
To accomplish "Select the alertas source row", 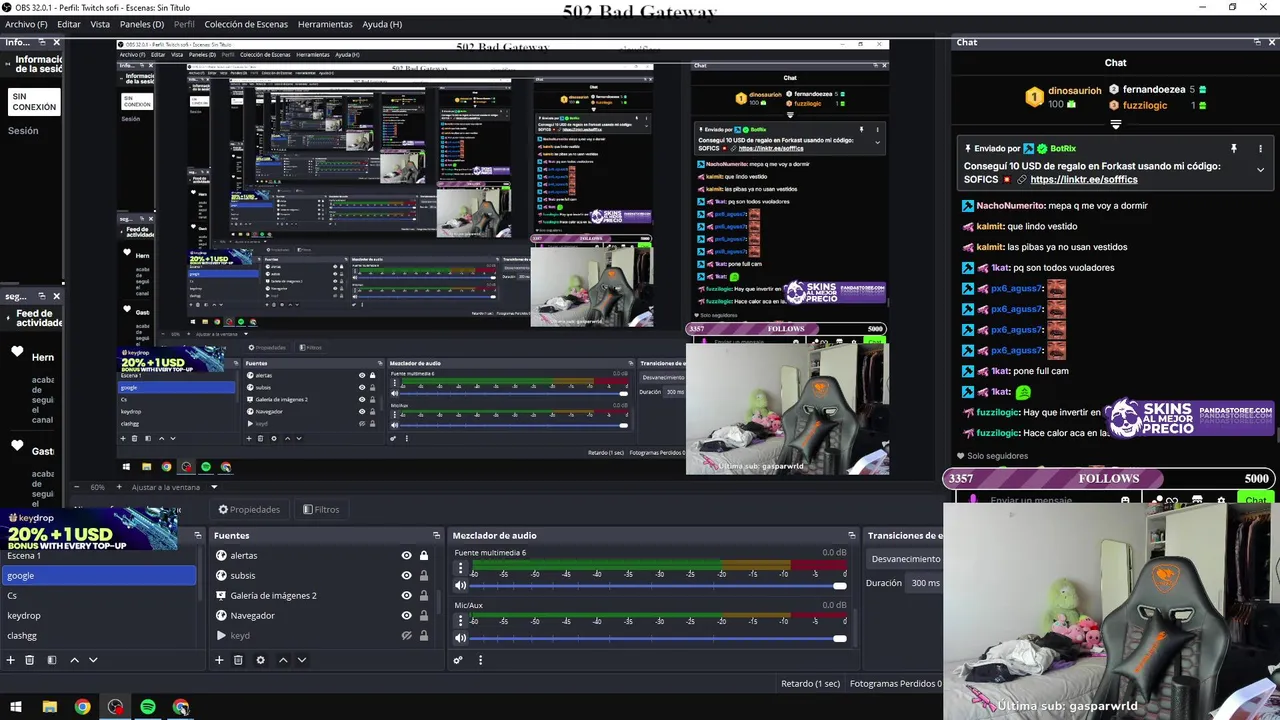I will pos(323,555).
